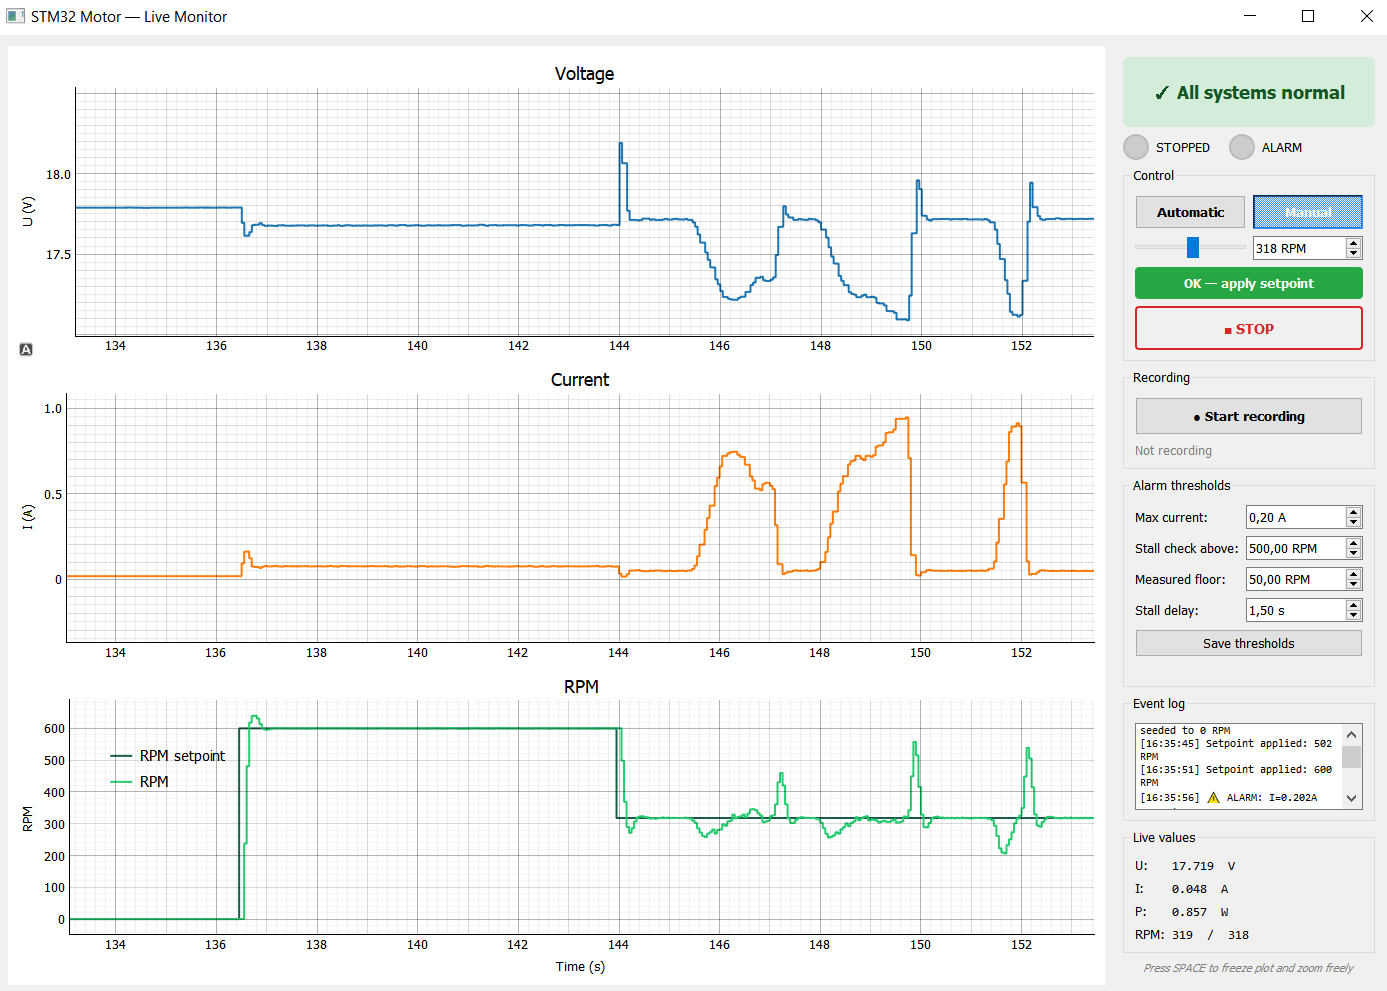
Task: Increase the RPM setpoint with up arrow
Action: point(1354,243)
